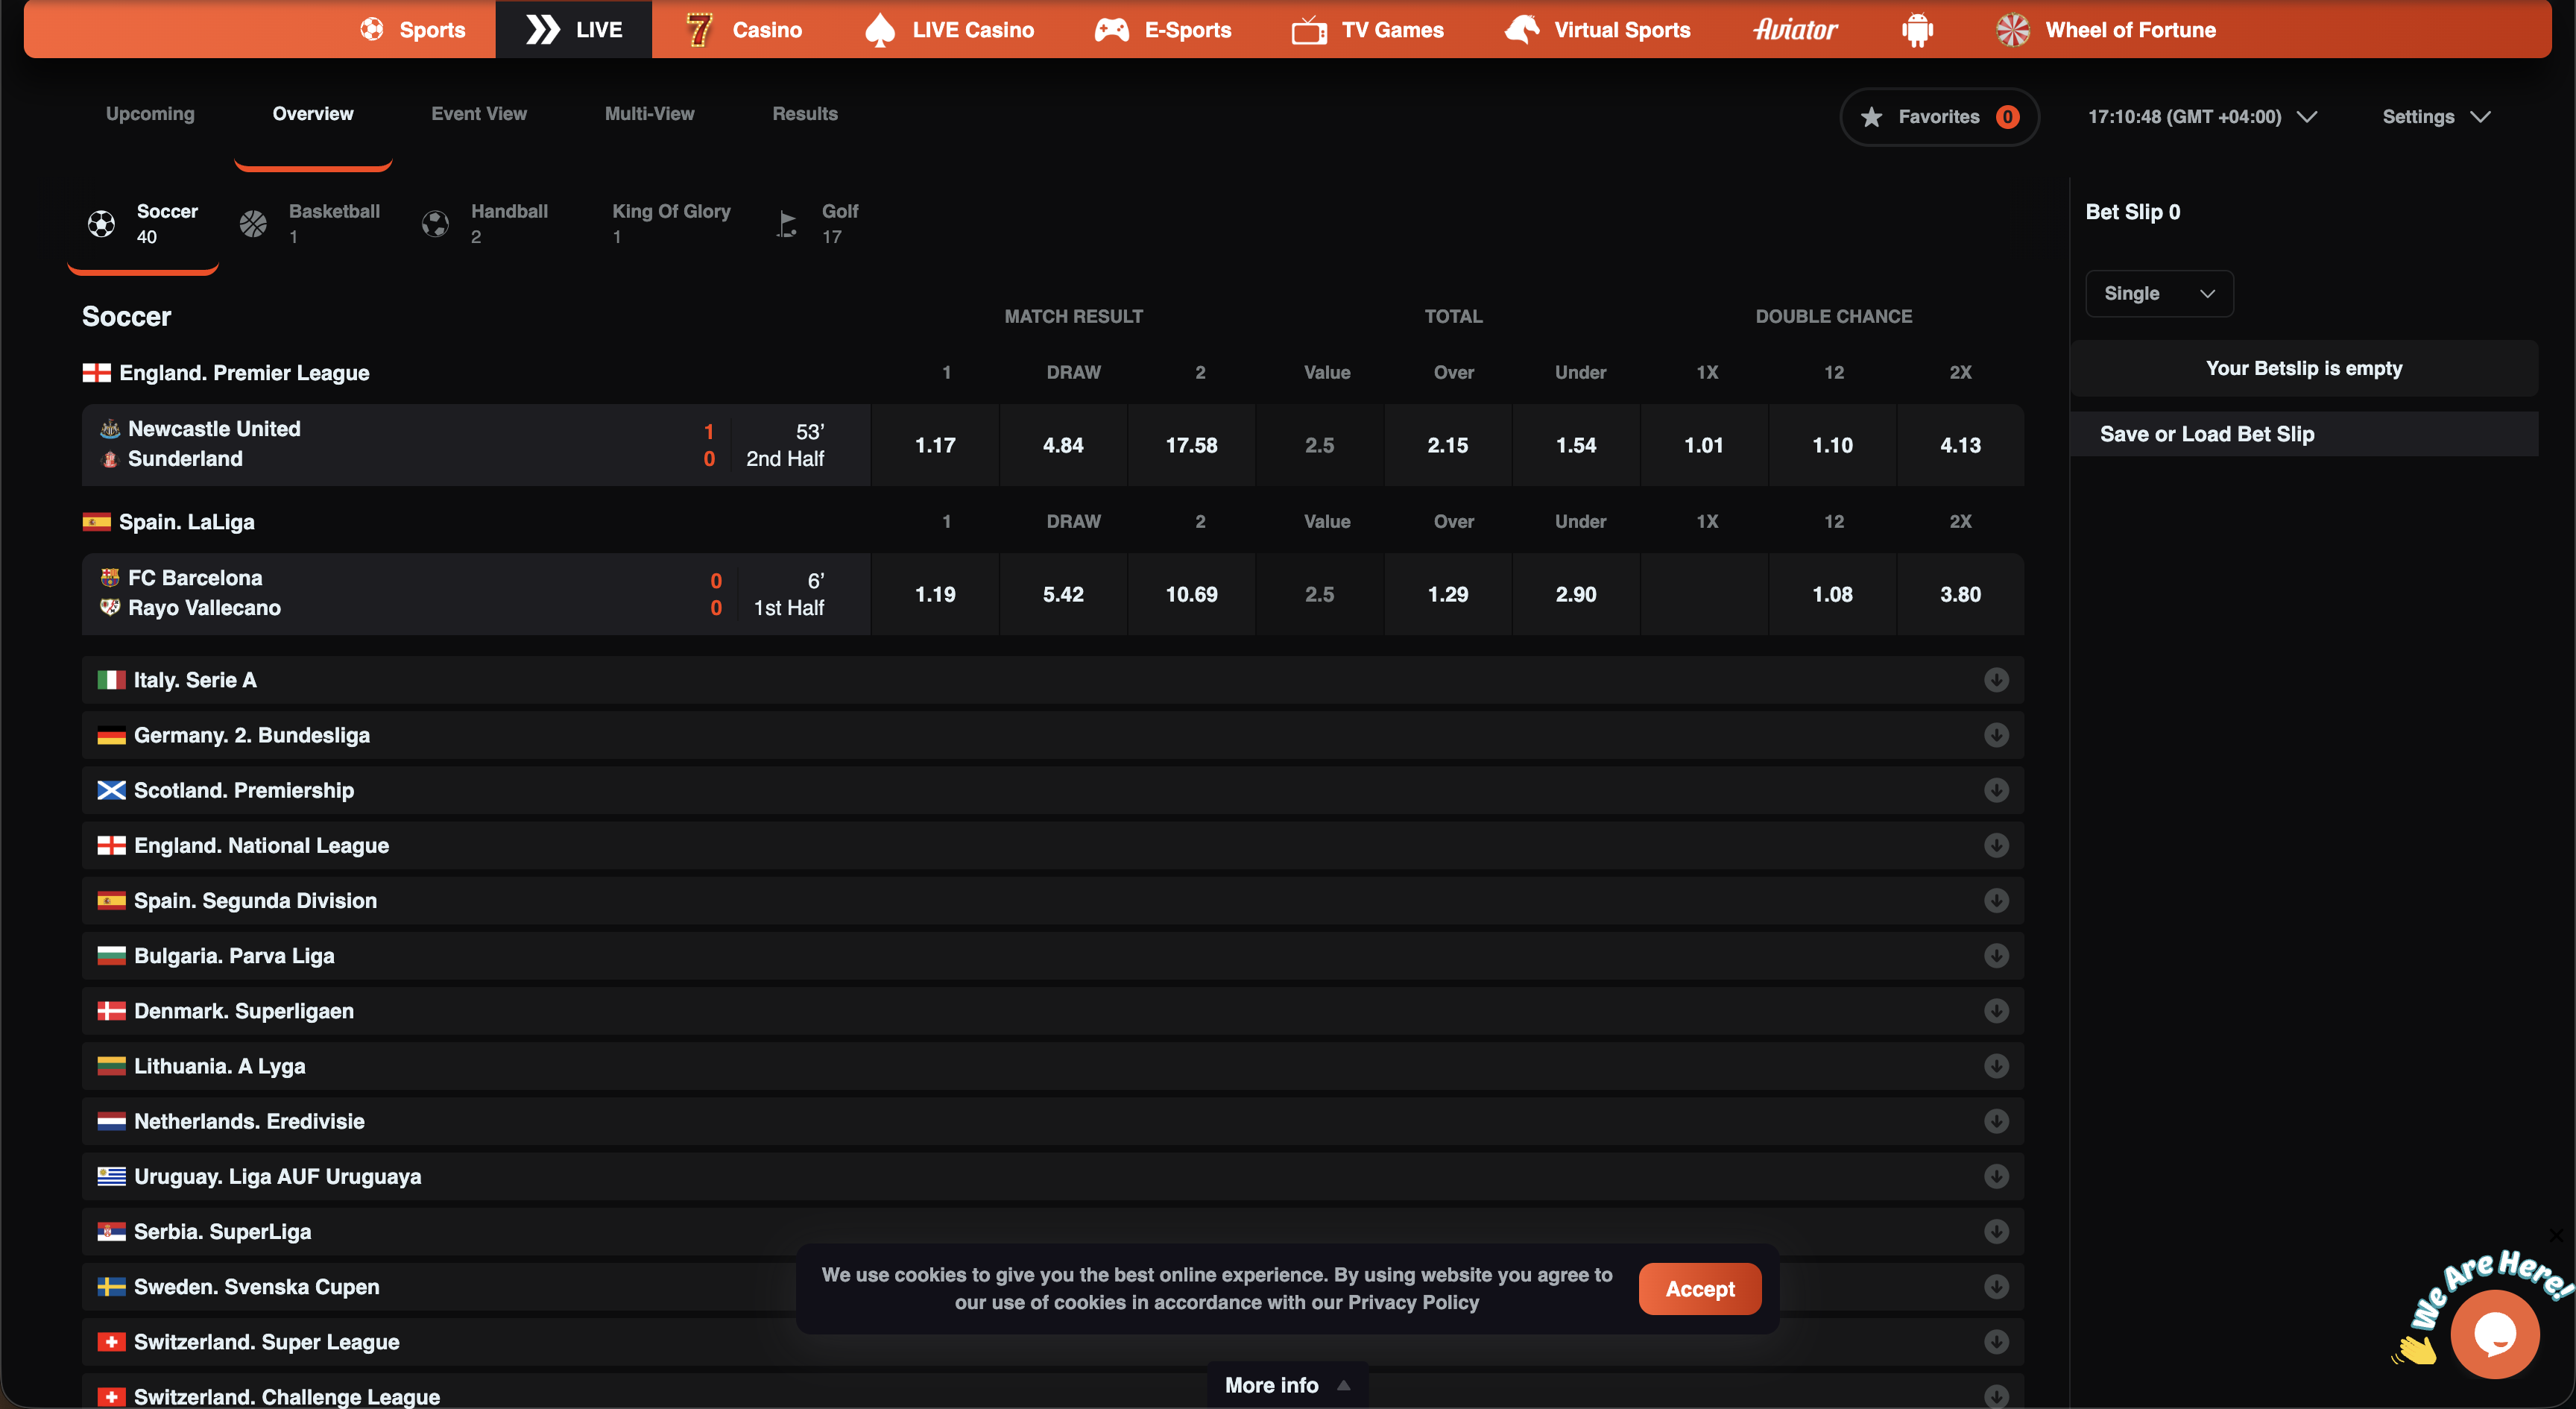The image size is (2576, 1409).
Task: Pick Sunderland win odds 17.58
Action: 1191,445
